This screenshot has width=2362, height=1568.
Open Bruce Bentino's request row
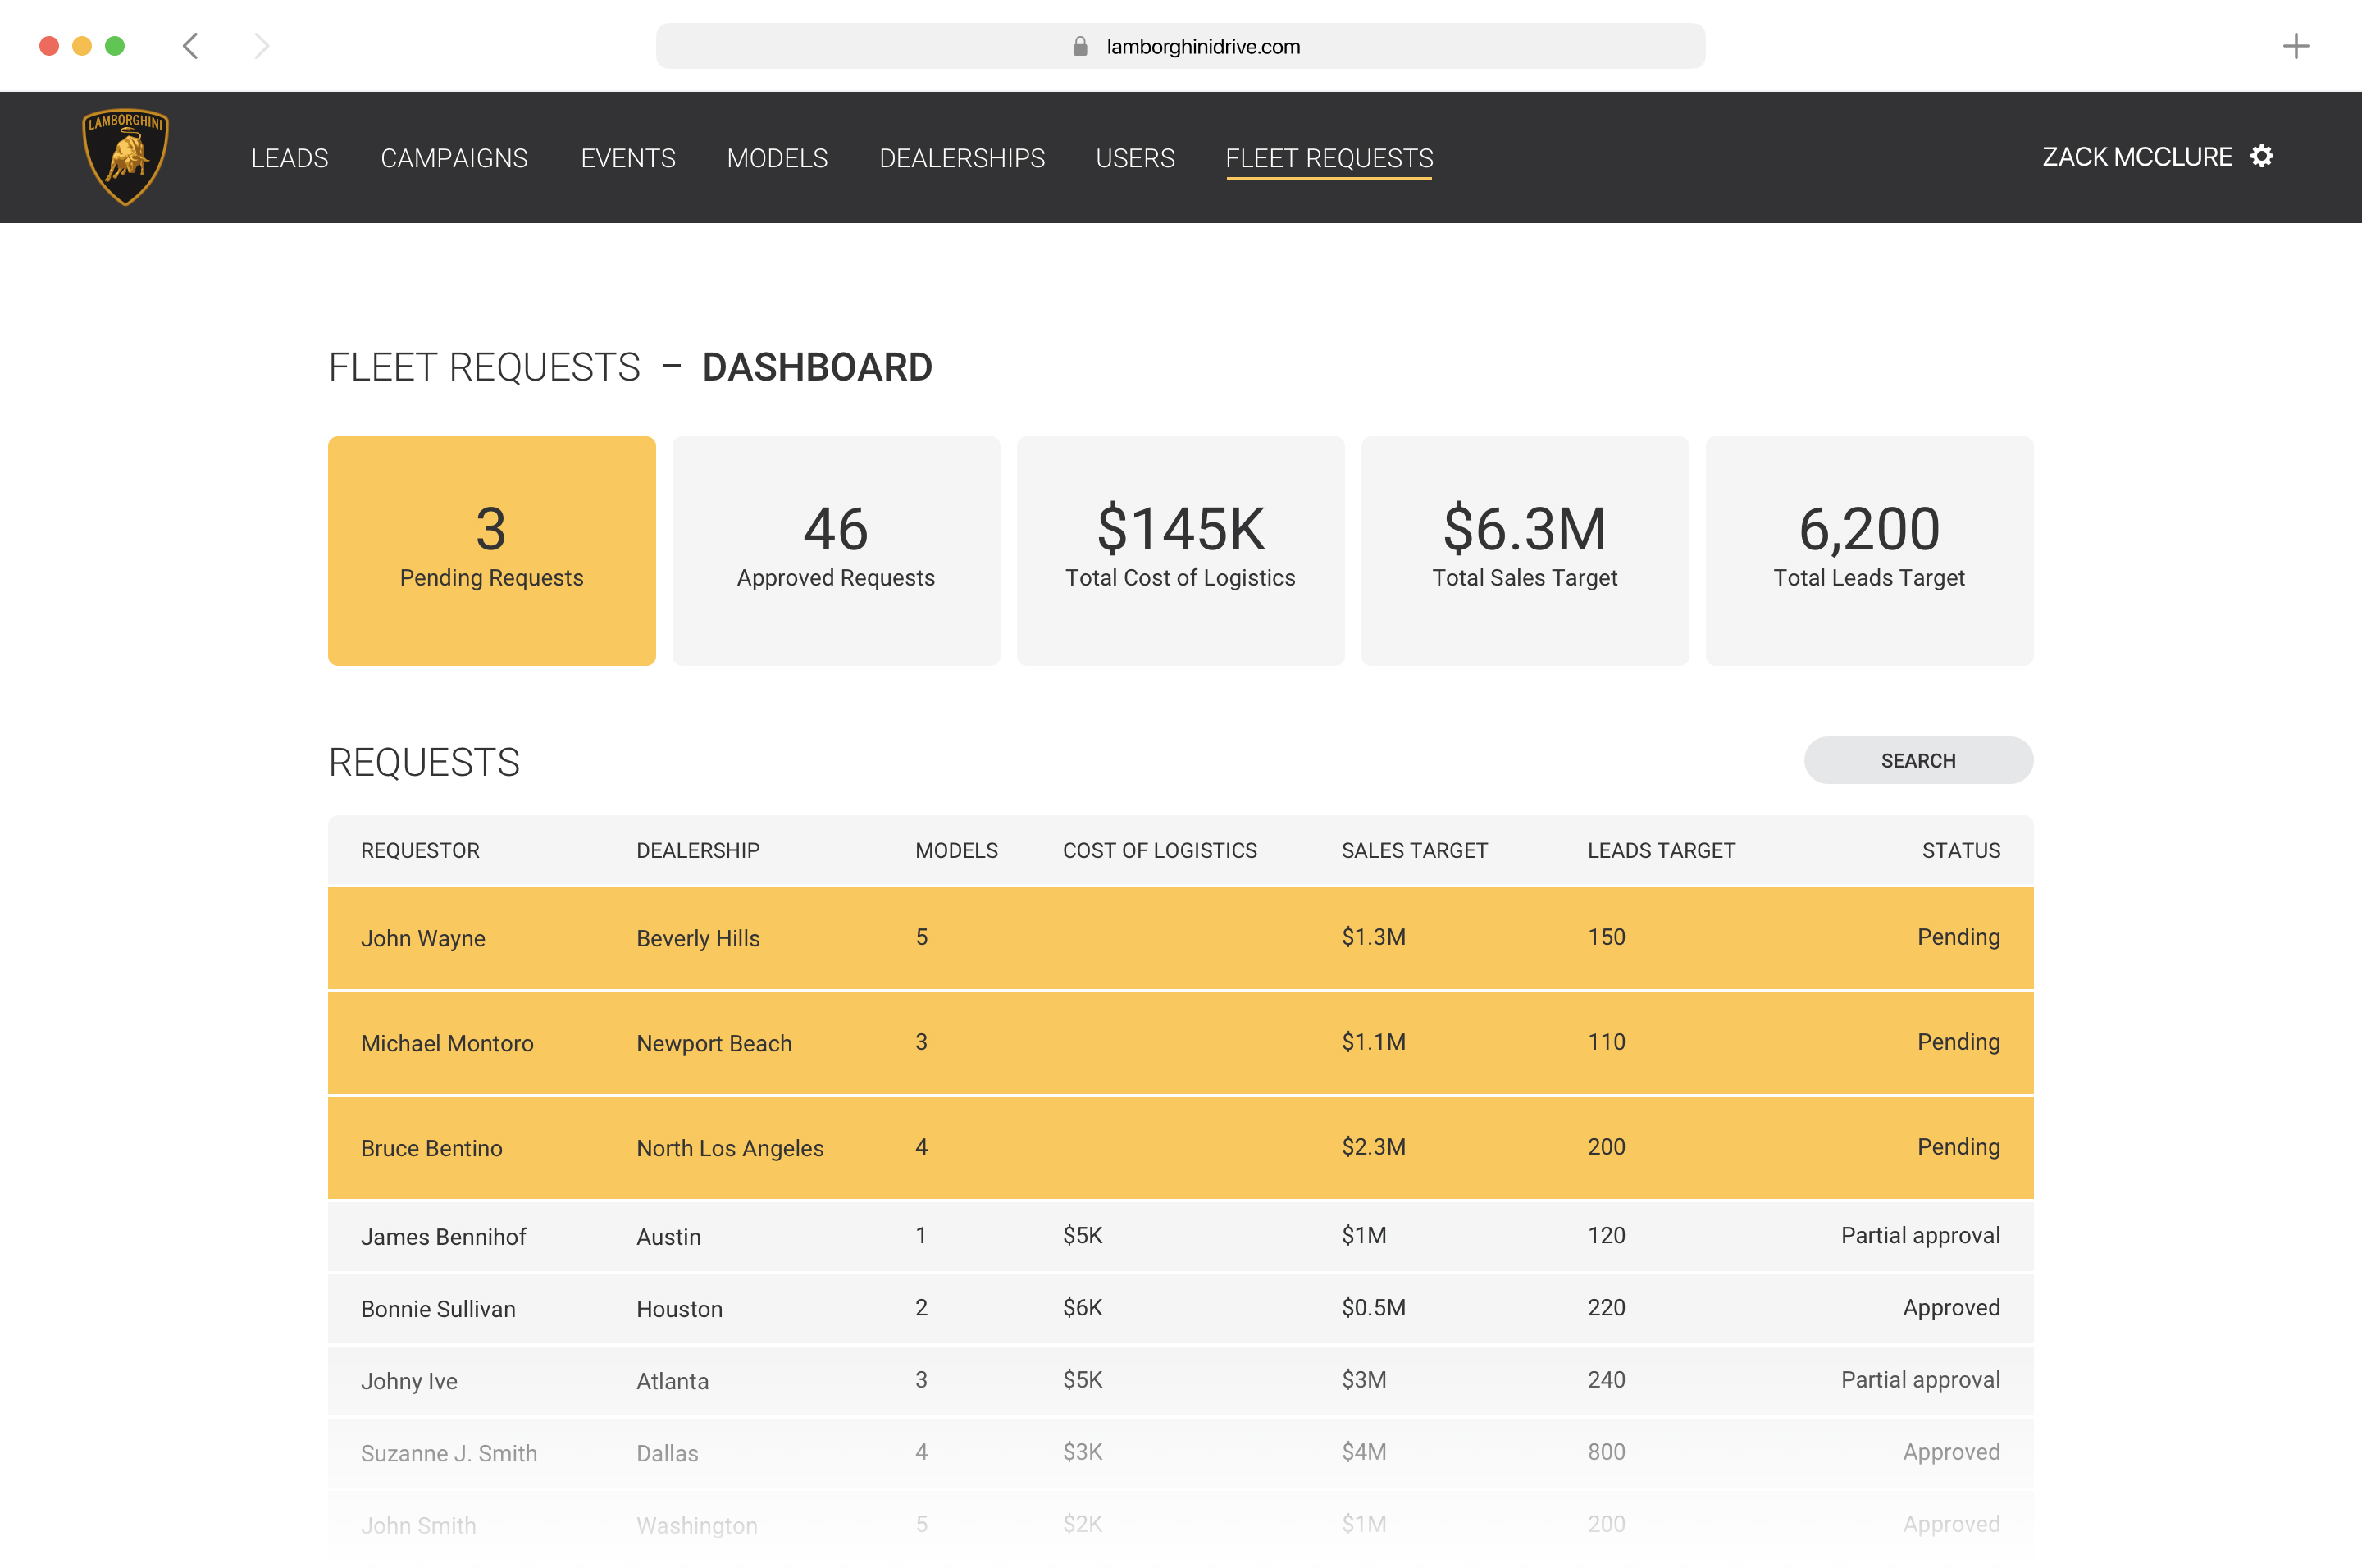1180,1147
